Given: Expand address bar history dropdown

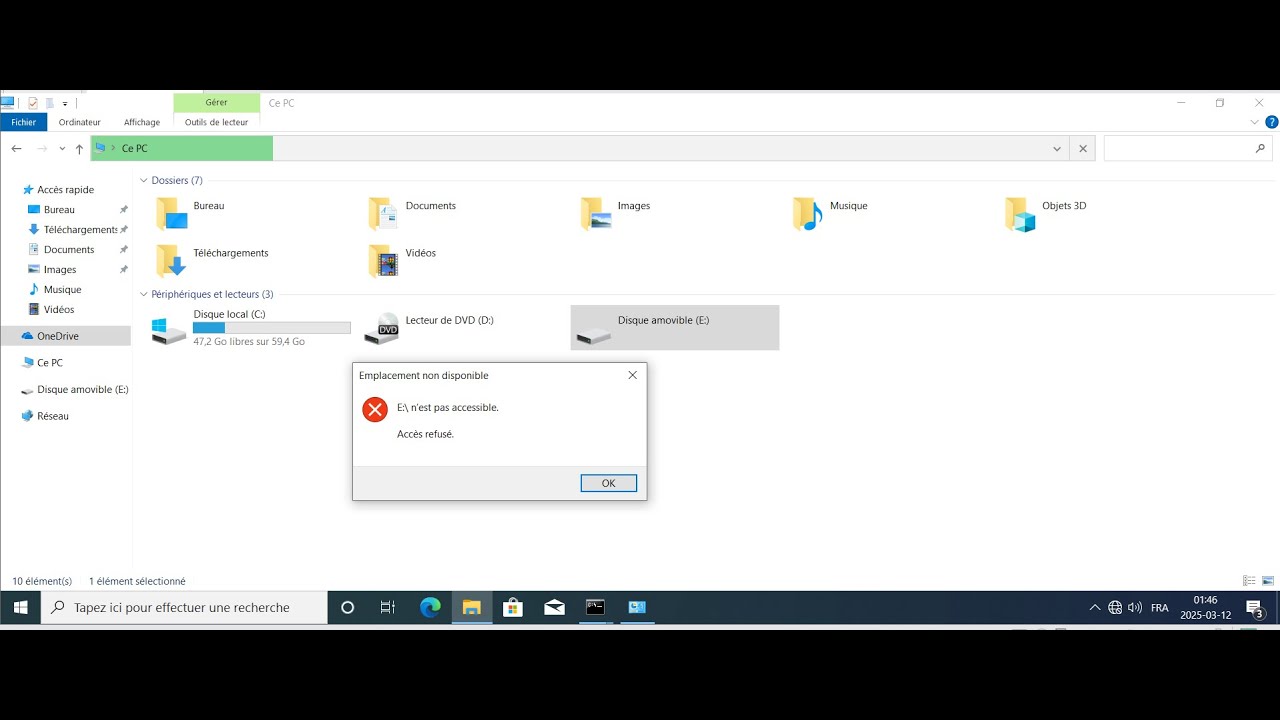Looking at the screenshot, I should click(1057, 148).
